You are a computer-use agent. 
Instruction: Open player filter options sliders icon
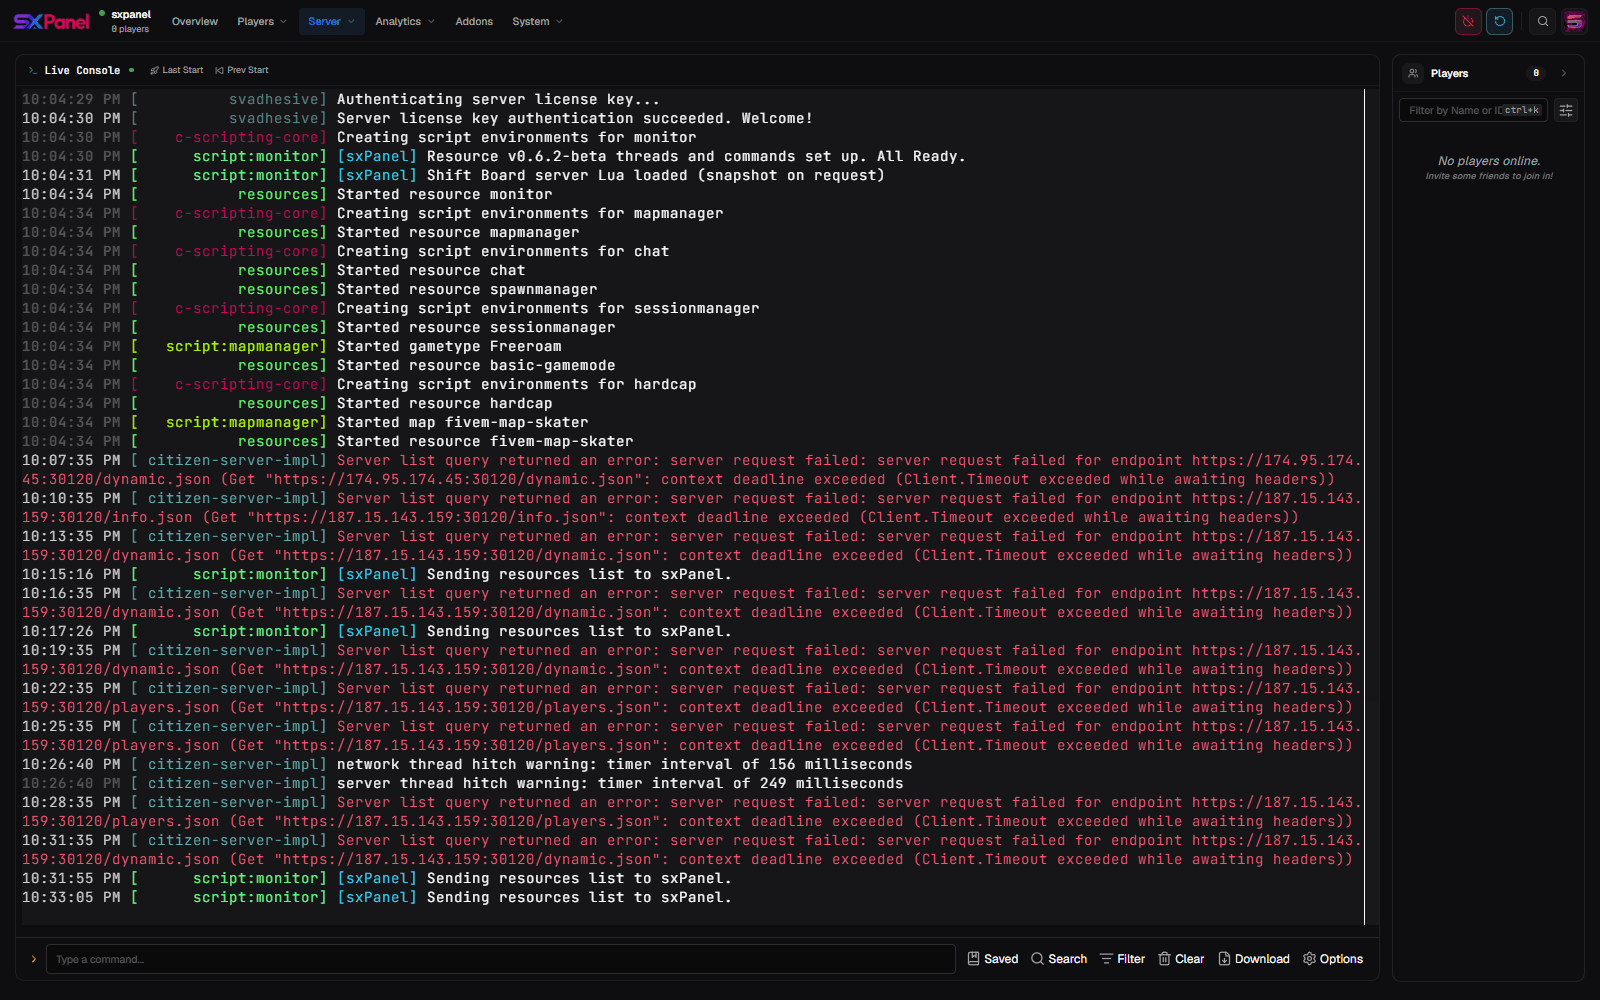click(1566, 110)
